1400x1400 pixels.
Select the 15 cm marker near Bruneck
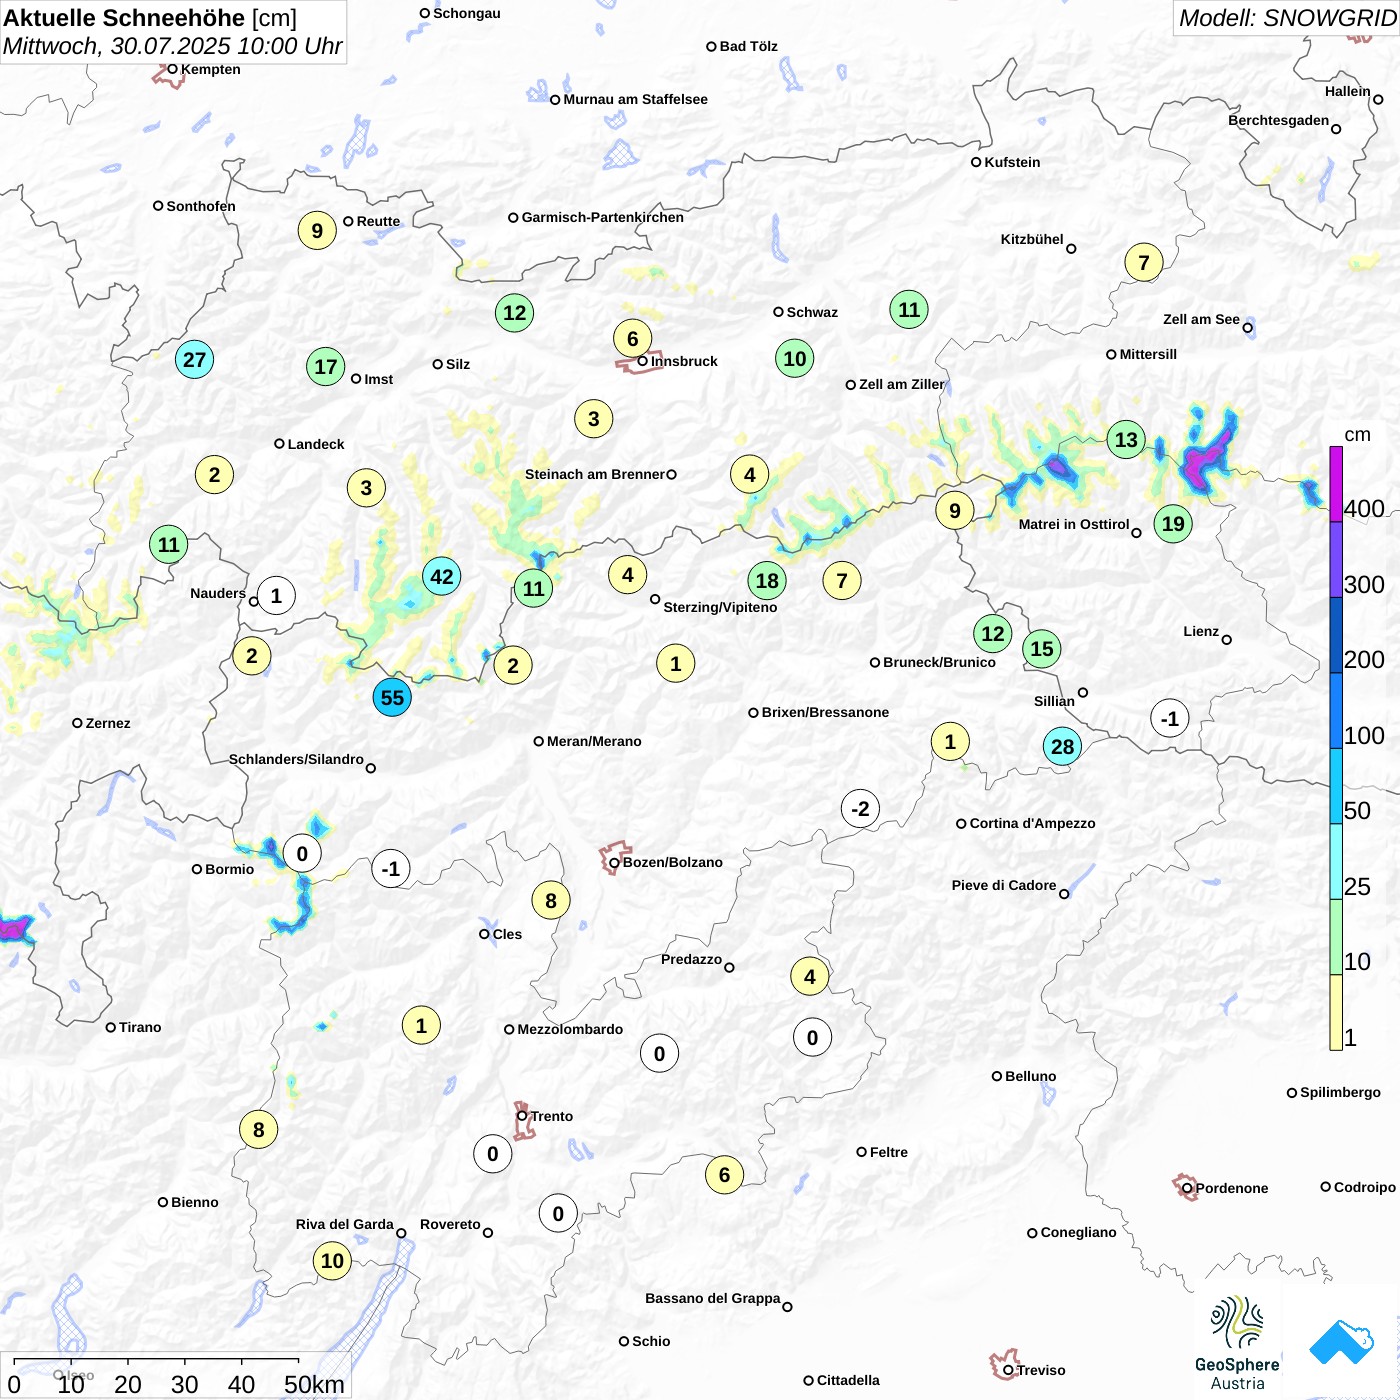click(x=1042, y=648)
